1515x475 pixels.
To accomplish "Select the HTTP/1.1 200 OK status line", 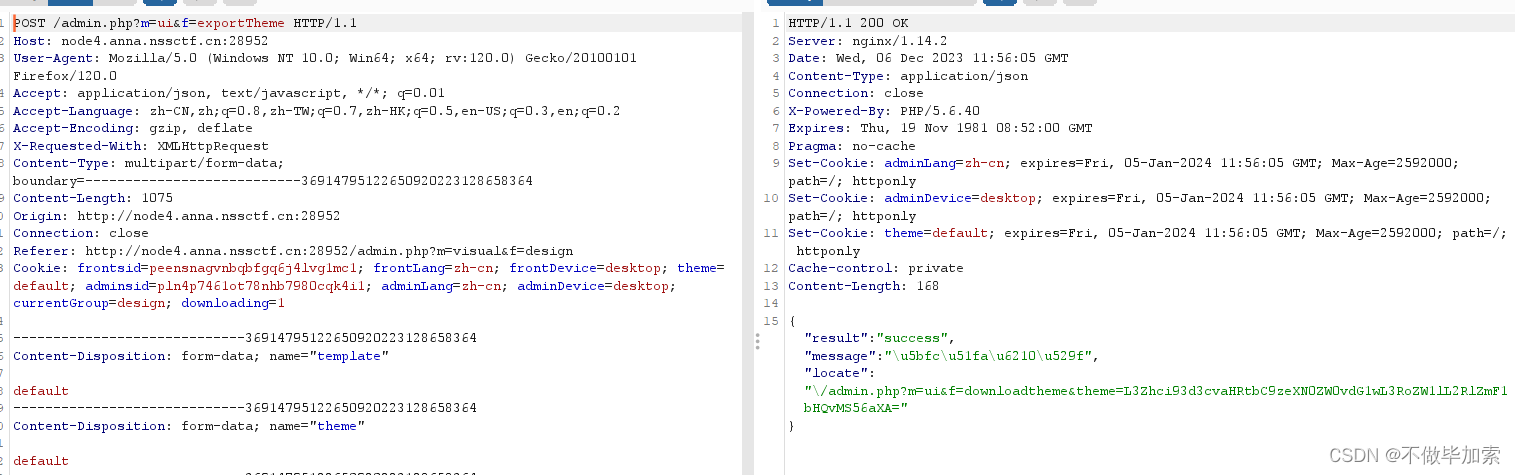I will tap(848, 23).
